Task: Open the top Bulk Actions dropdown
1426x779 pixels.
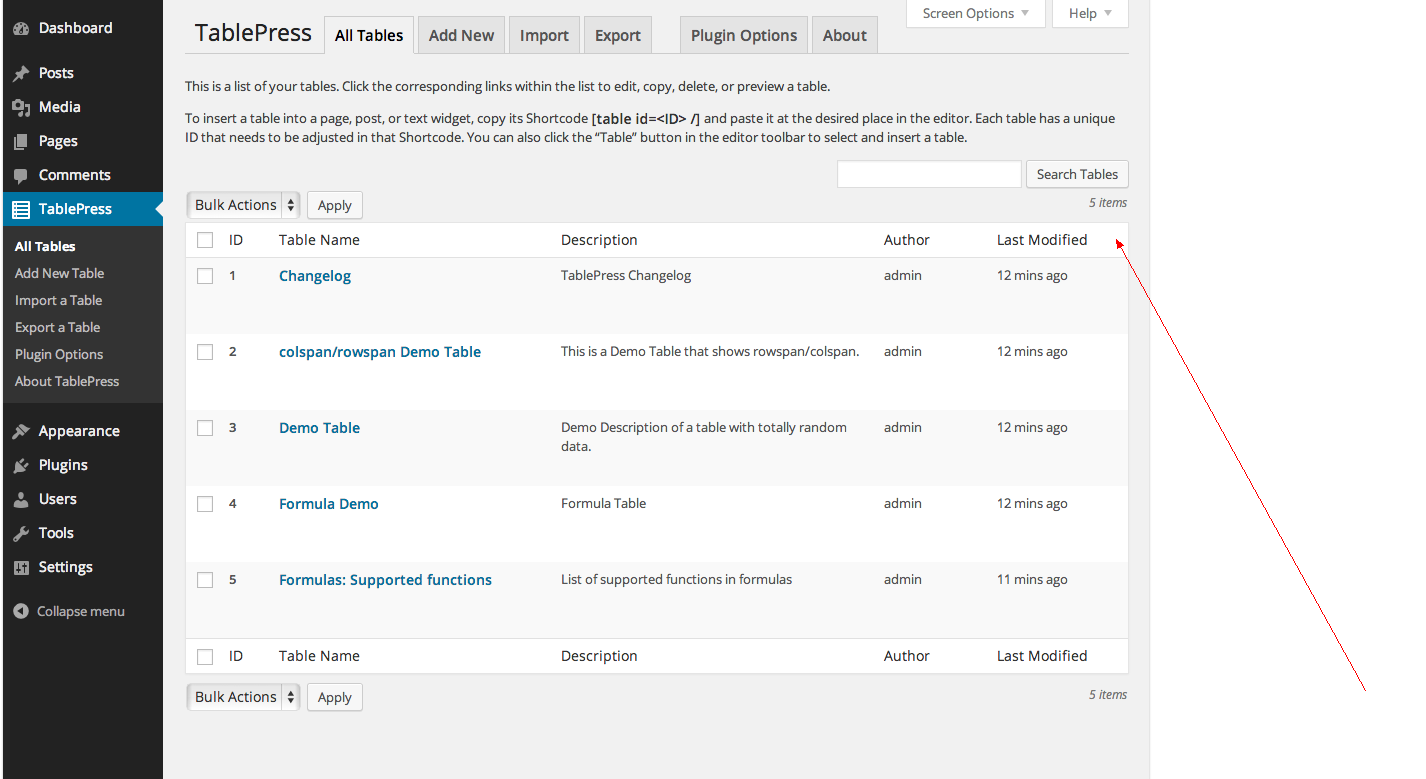Action: (x=243, y=205)
